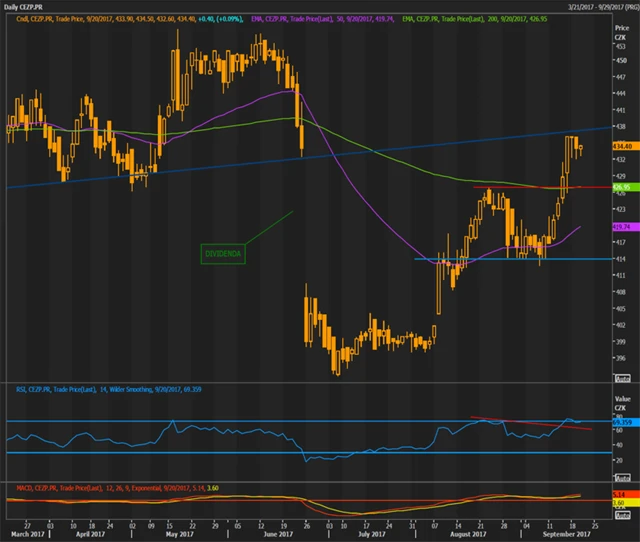Click the Auto button in RSI panel
This screenshot has height=542, width=640.
[x=622, y=476]
